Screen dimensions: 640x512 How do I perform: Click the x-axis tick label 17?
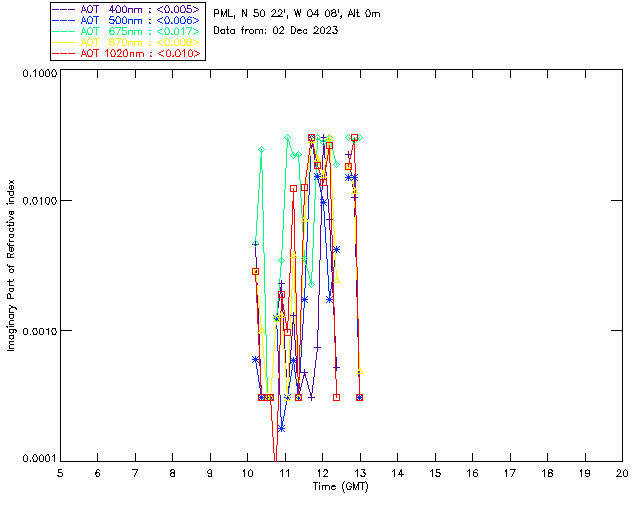510,473
